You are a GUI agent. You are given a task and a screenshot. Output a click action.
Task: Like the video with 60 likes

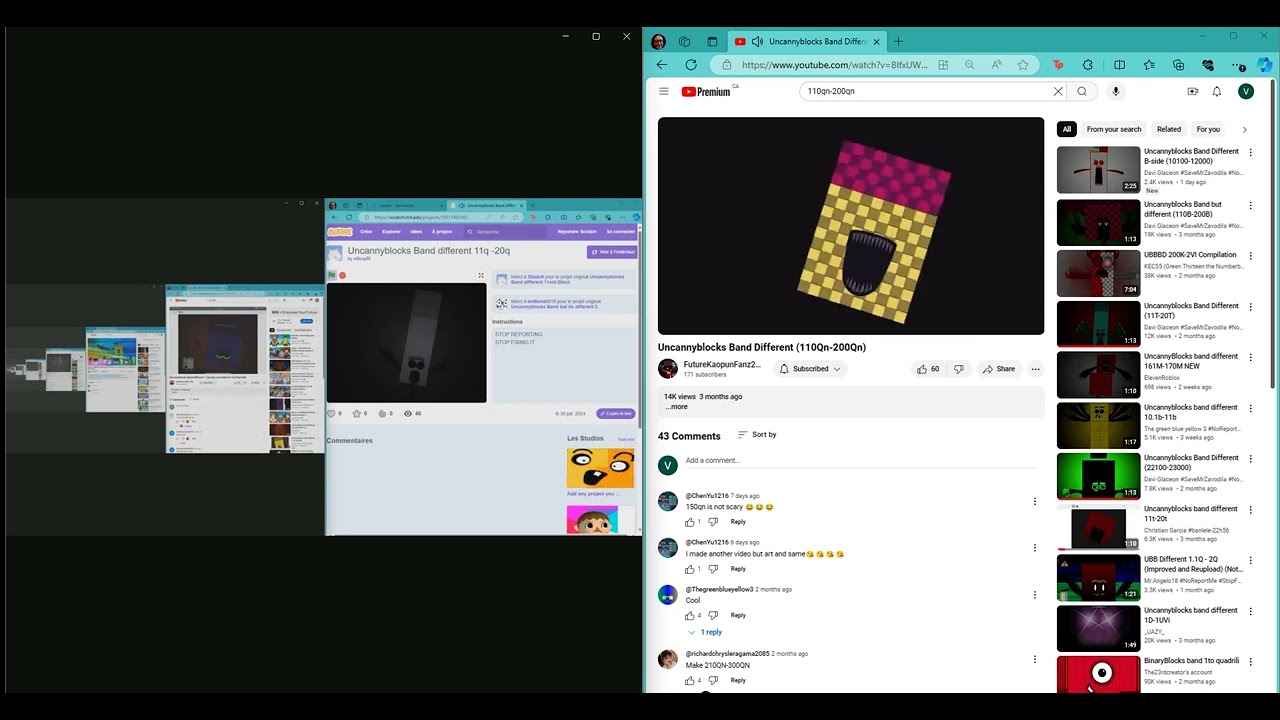tap(928, 369)
